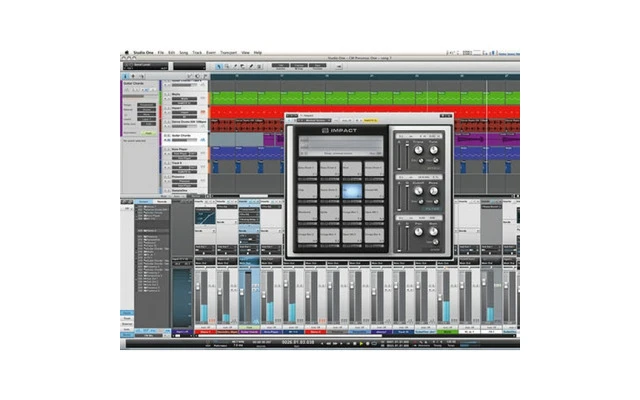
Task: Select the Split tool in the toolbar
Action: pos(235,67)
